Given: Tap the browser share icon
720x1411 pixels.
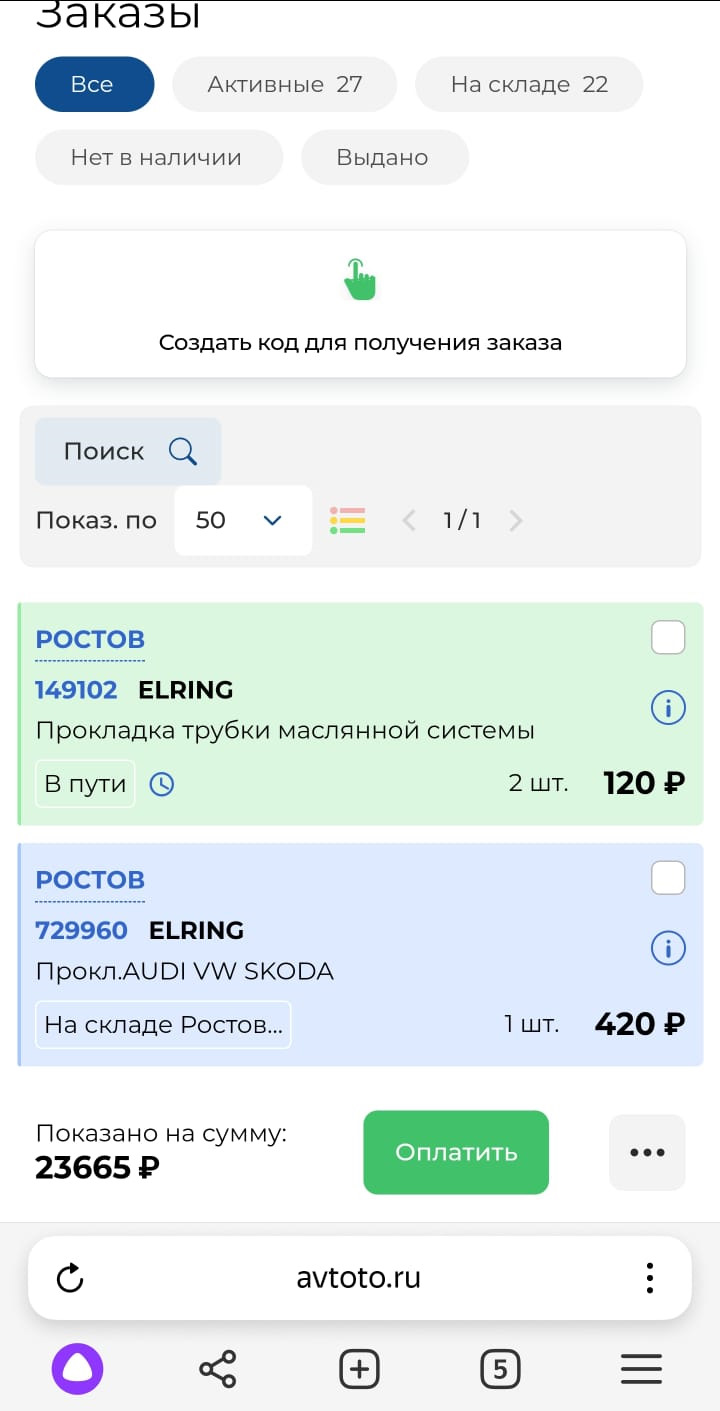Looking at the screenshot, I should [x=218, y=1368].
